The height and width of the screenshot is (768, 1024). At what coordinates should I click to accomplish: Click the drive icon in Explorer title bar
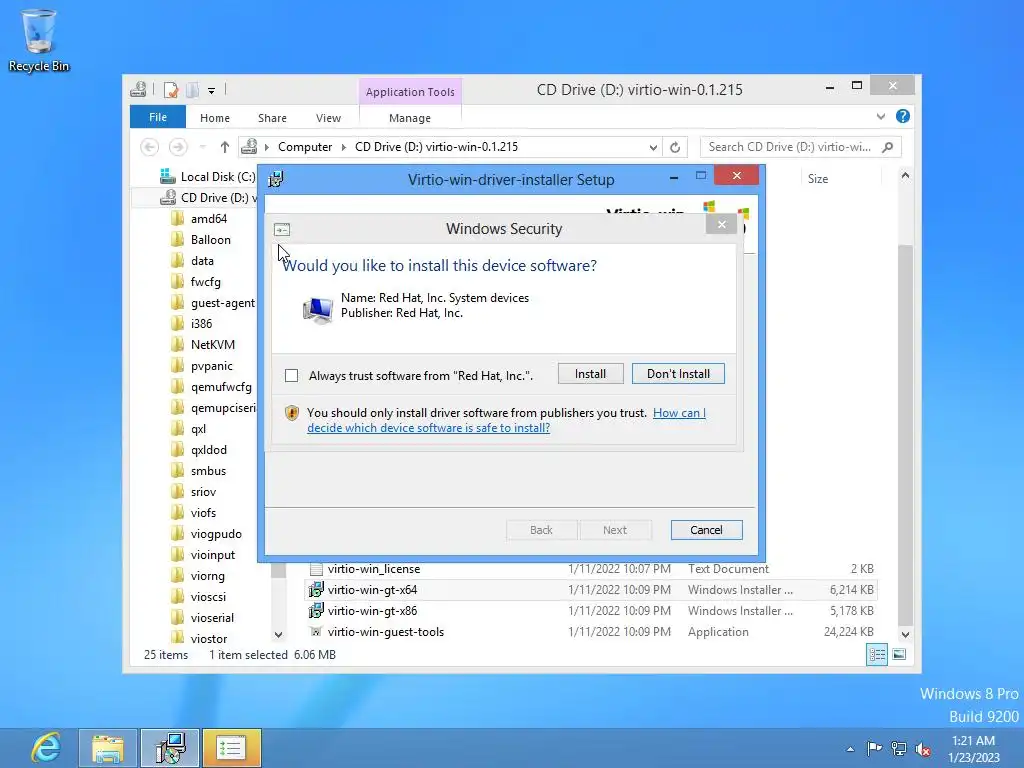pos(138,89)
